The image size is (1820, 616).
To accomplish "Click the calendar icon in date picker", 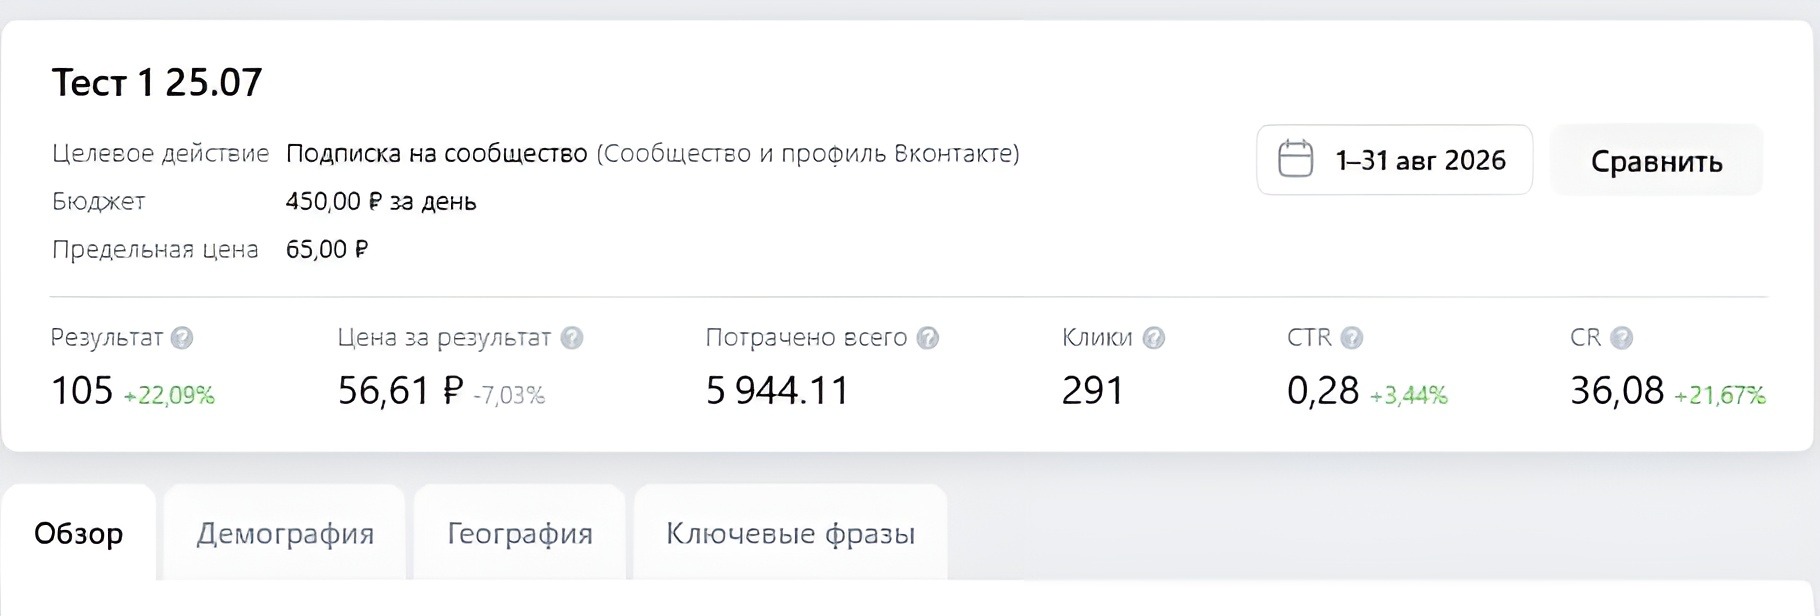I will (1296, 159).
